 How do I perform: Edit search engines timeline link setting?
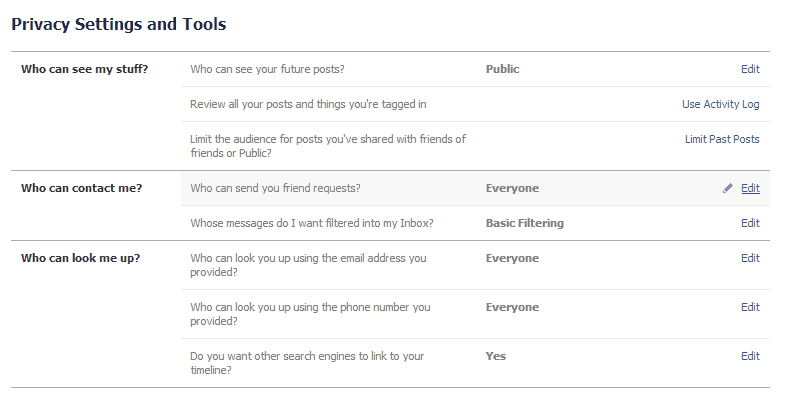[x=750, y=356]
